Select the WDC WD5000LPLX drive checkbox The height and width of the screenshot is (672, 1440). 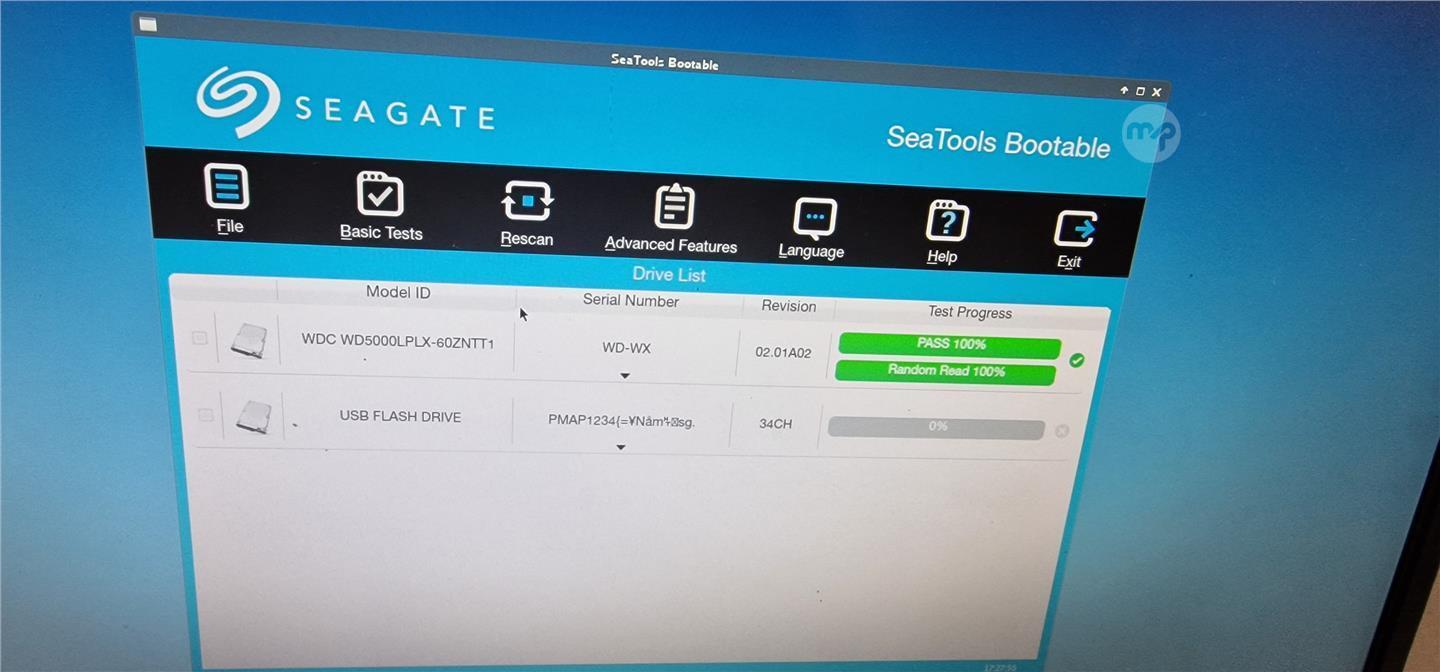(x=200, y=338)
